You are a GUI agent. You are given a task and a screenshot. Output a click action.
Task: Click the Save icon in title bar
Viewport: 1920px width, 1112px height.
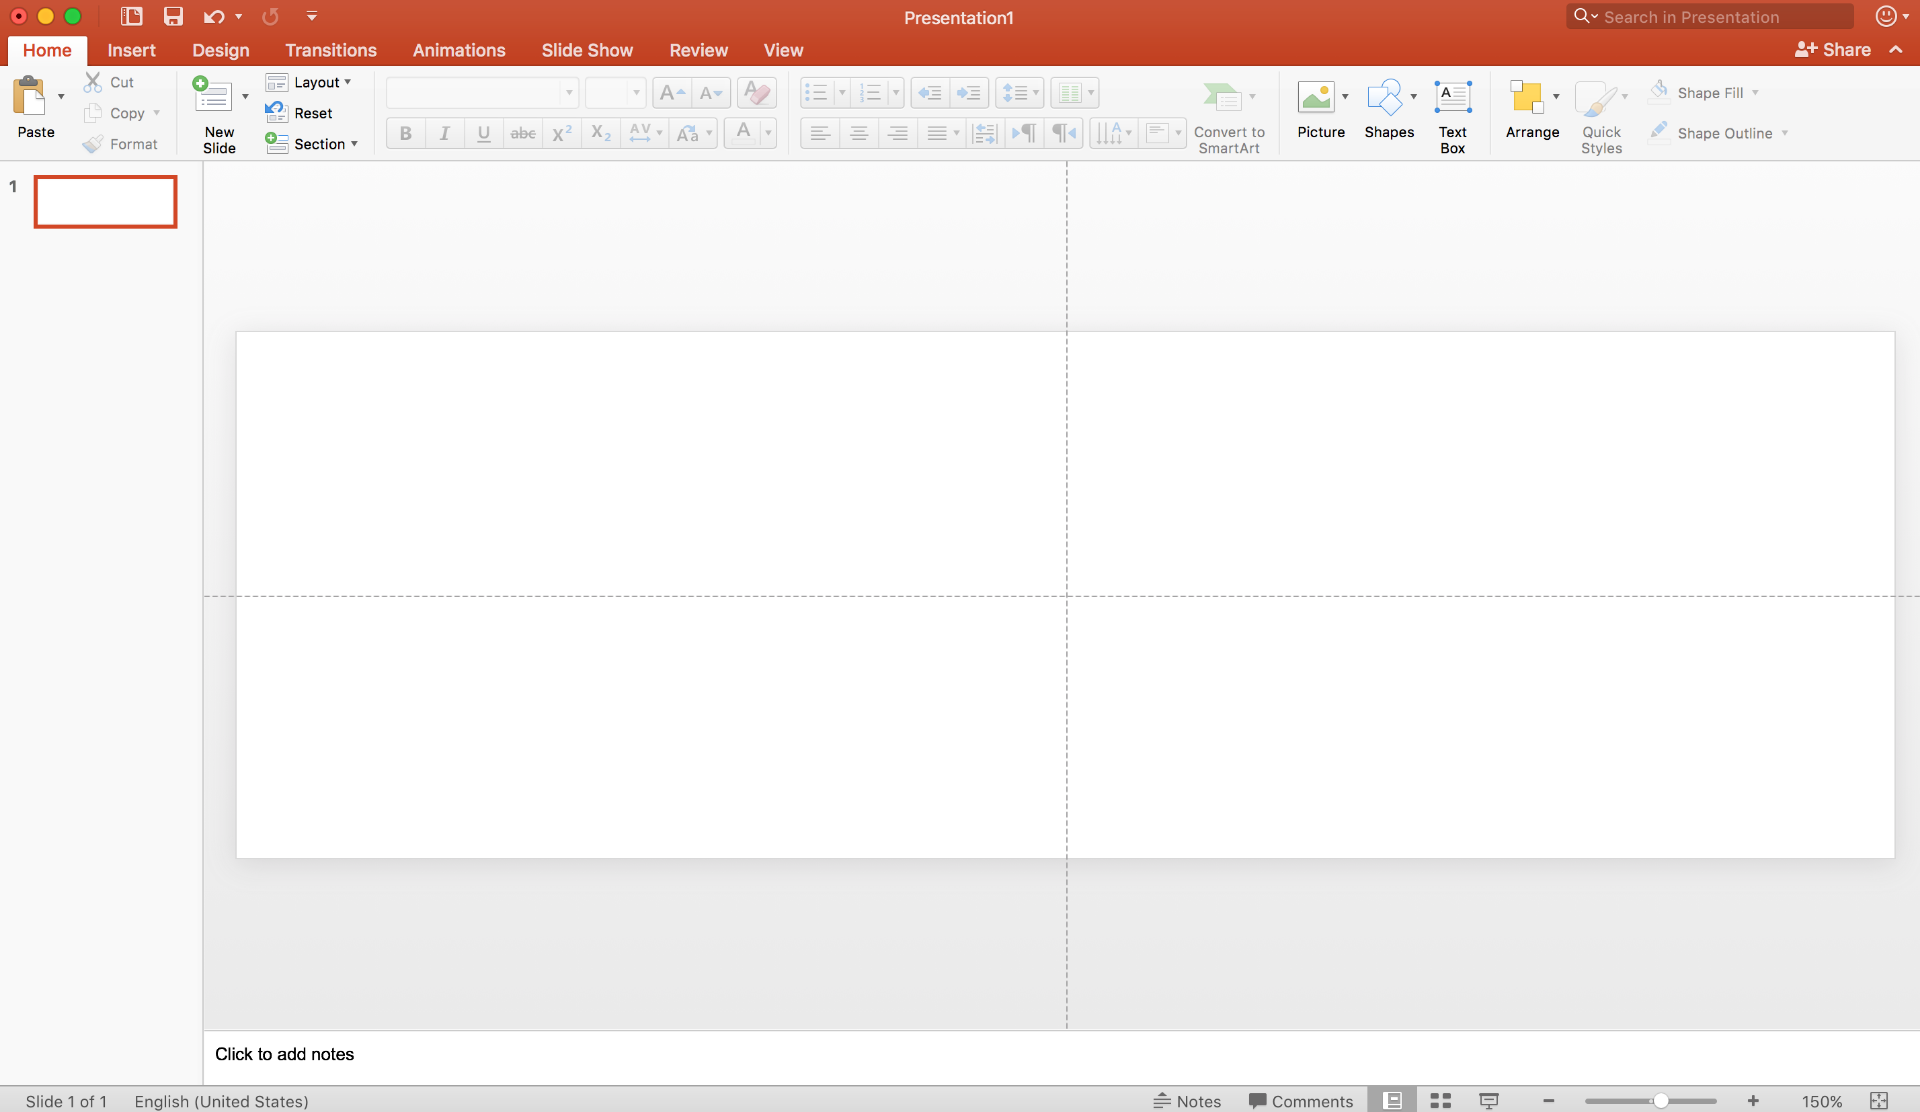coord(173,16)
